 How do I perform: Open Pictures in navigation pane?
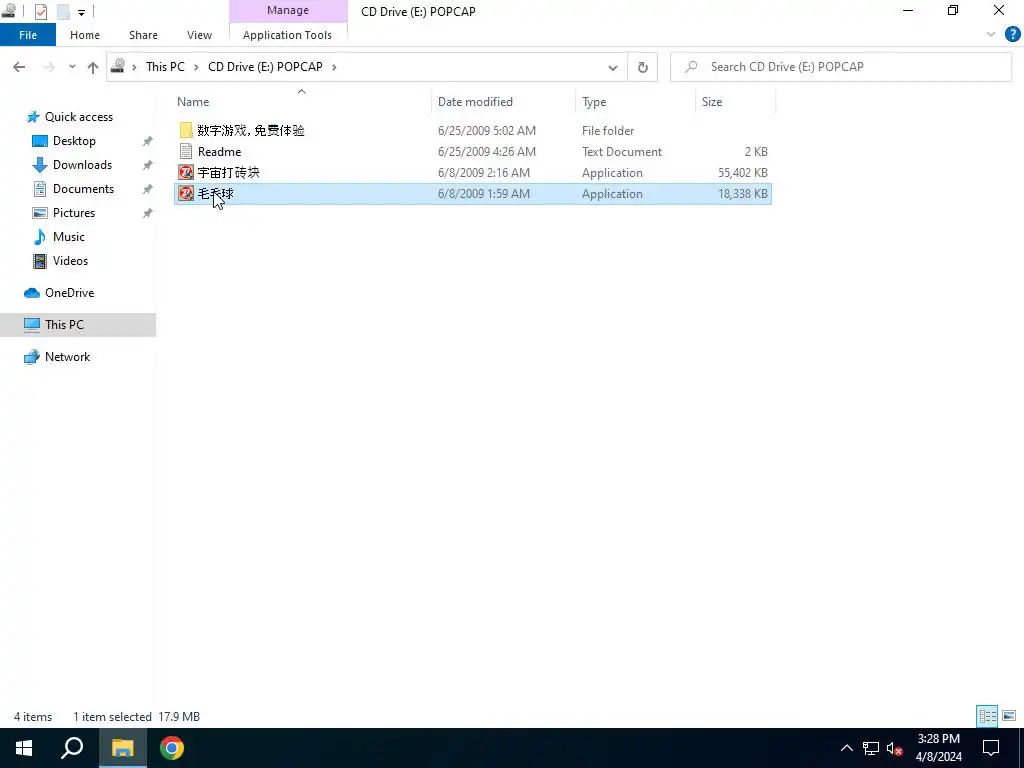tap(73, 213)
